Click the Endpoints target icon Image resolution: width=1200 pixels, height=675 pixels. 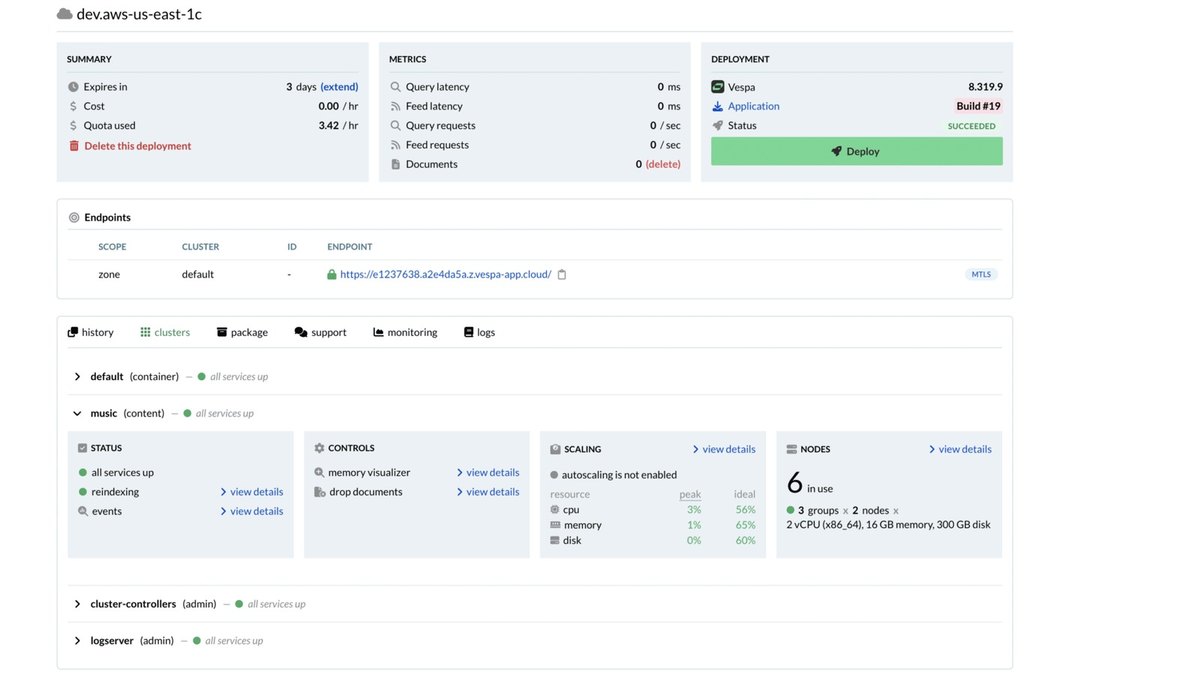coord(74,217)
